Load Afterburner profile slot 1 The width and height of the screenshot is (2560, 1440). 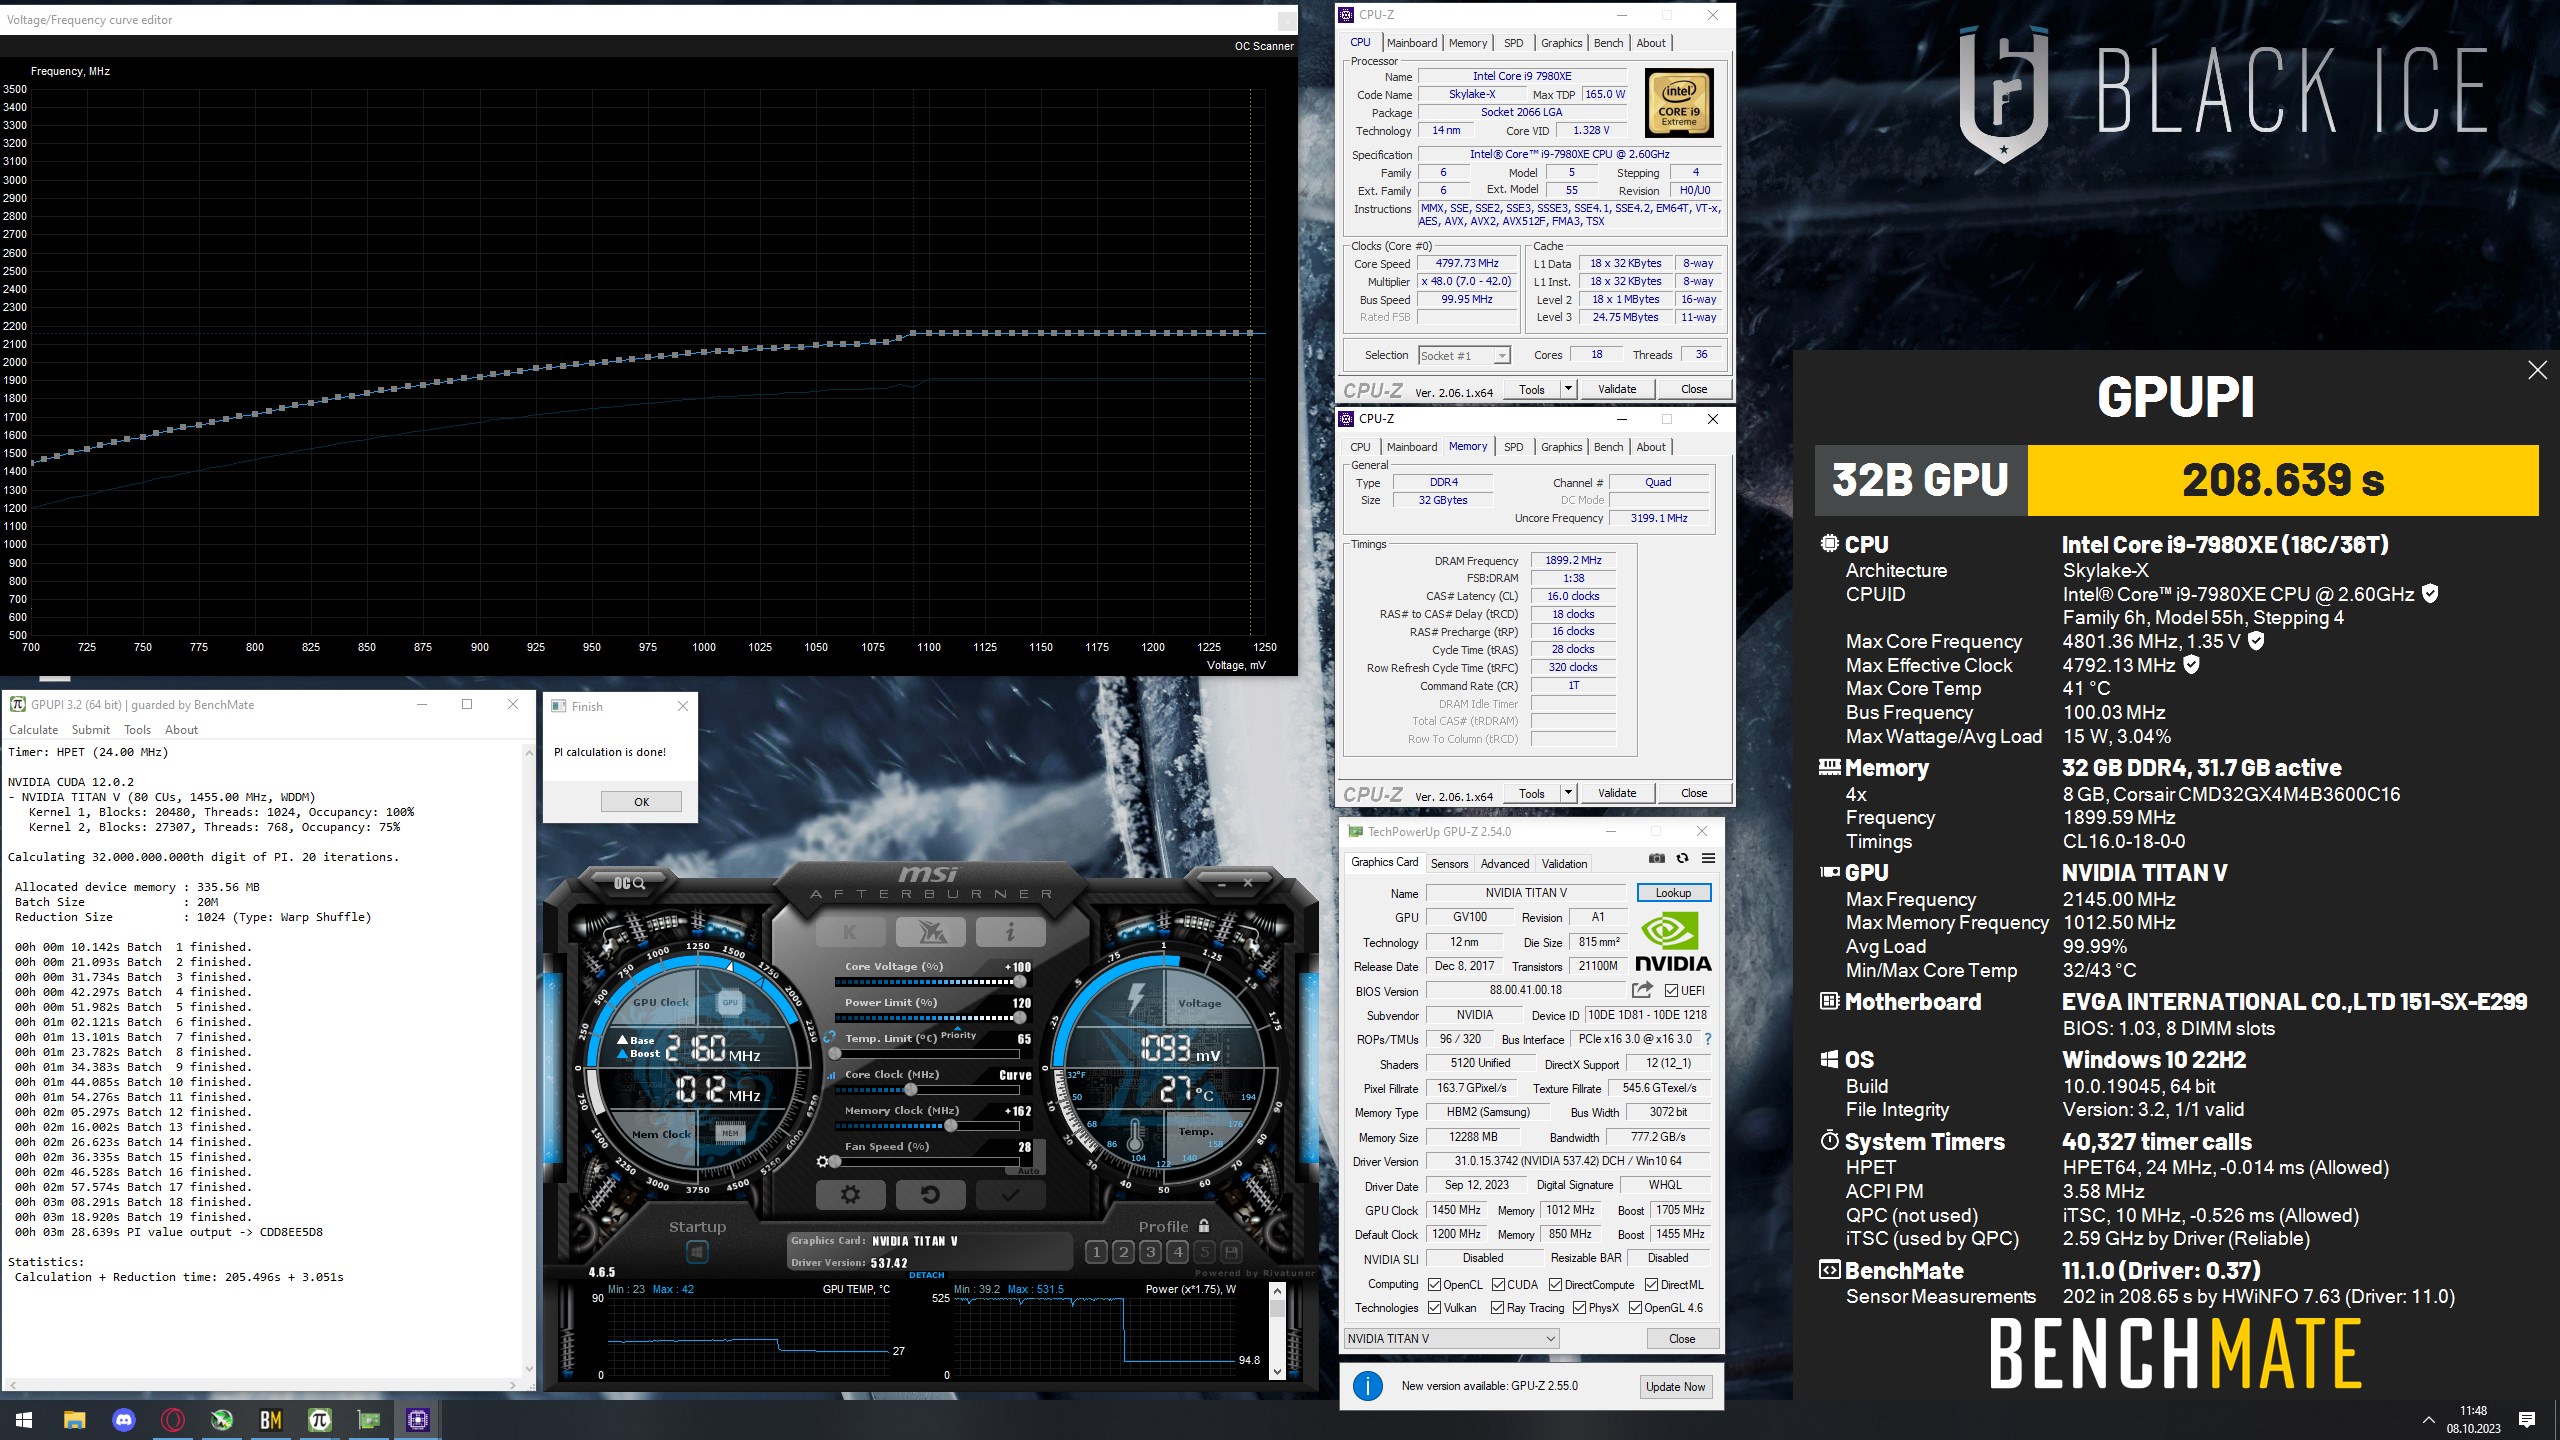pos(1096,1252)
